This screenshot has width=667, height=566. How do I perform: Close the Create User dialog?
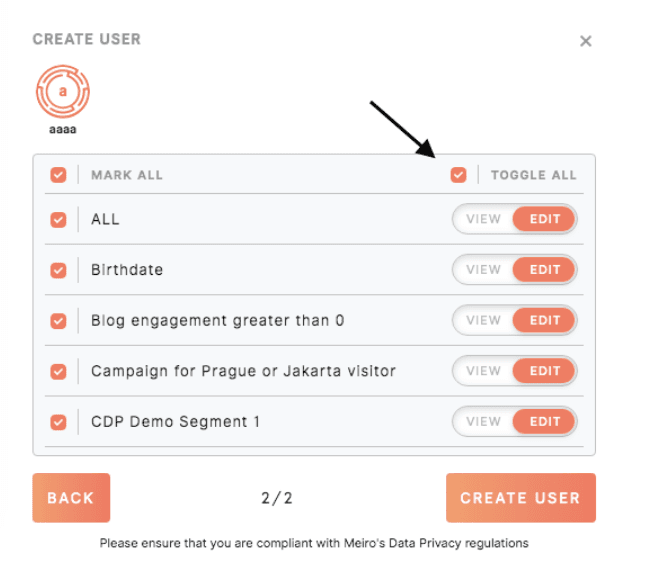click(x=586, y=41)
